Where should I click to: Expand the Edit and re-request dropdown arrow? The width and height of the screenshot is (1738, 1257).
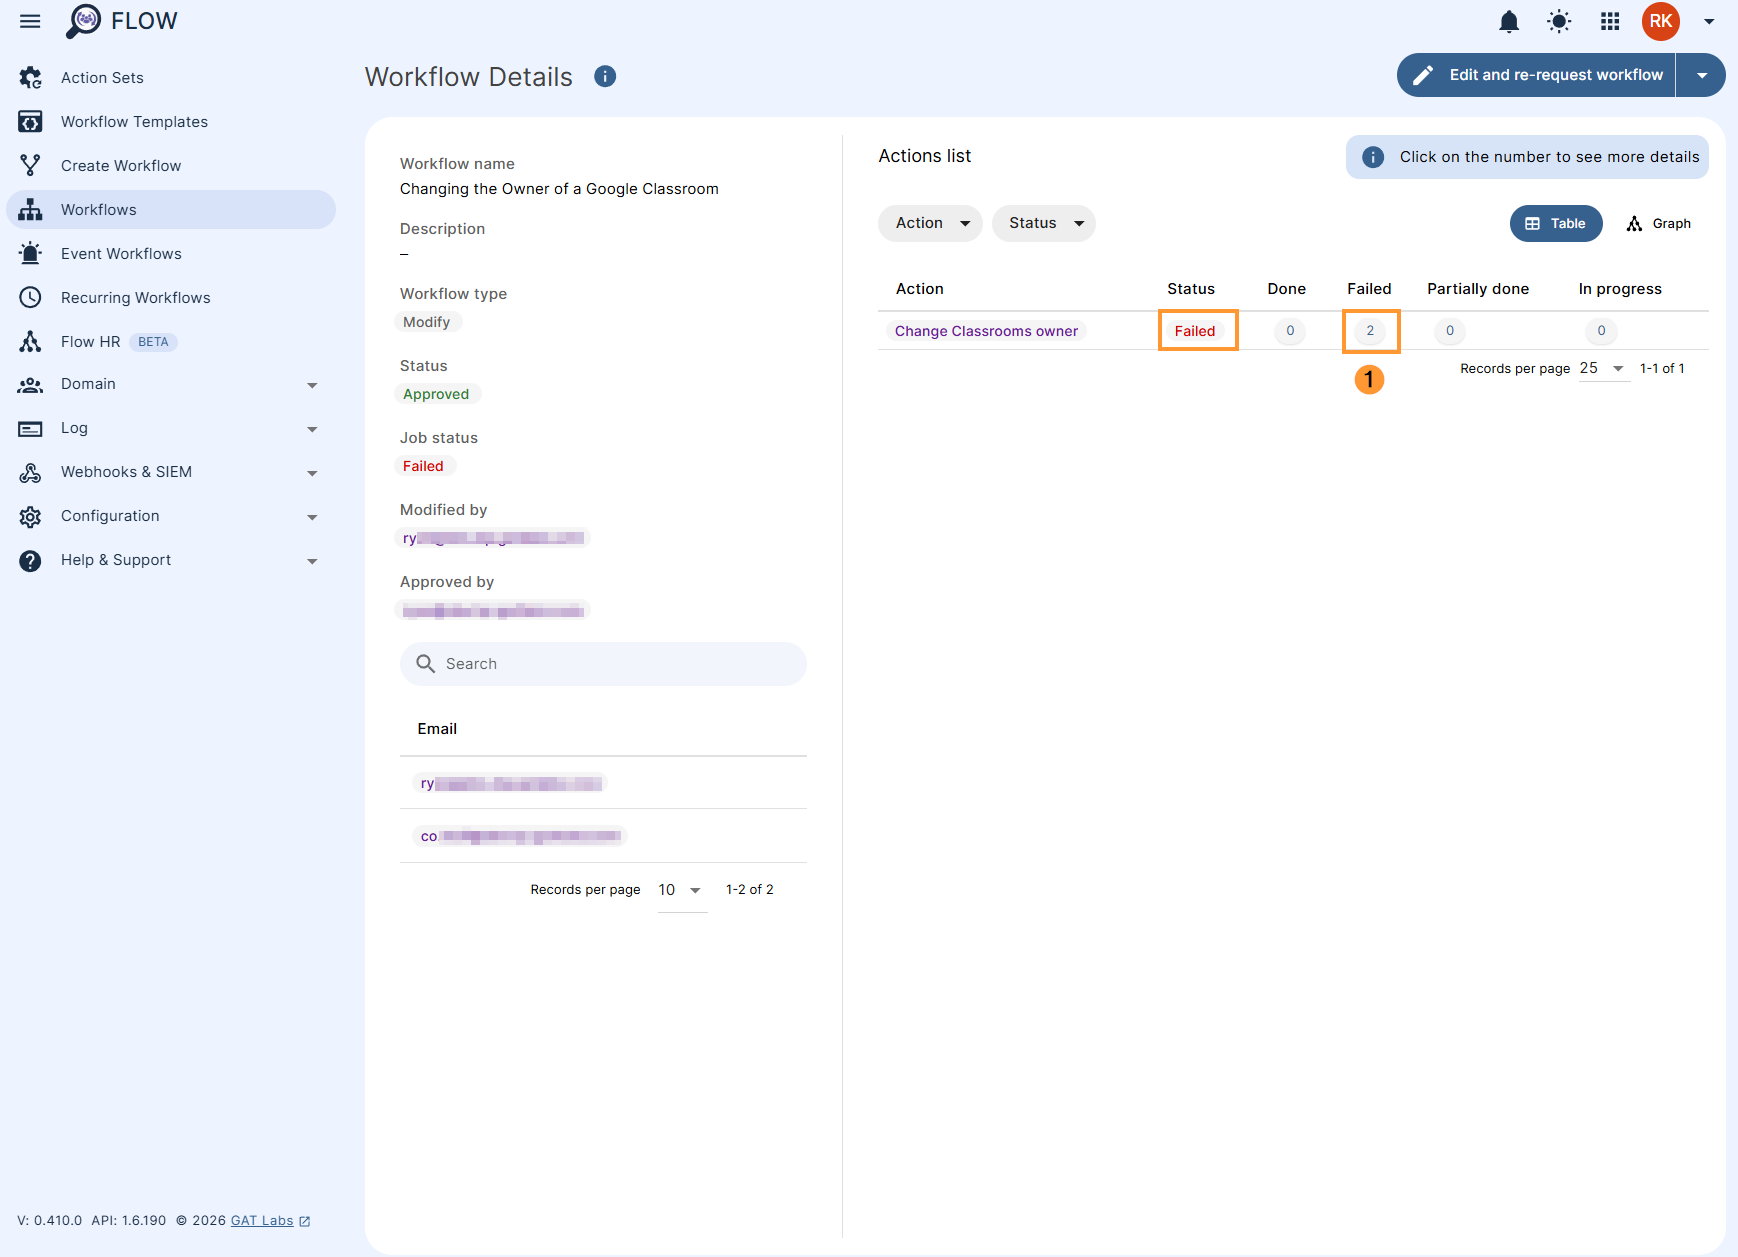click(1701, 75)
